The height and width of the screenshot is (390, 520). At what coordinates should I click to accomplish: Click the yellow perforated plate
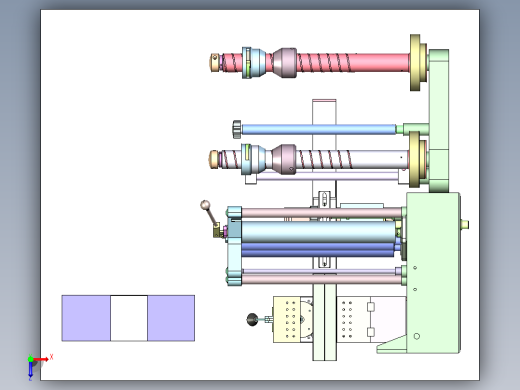pos(287,319)
